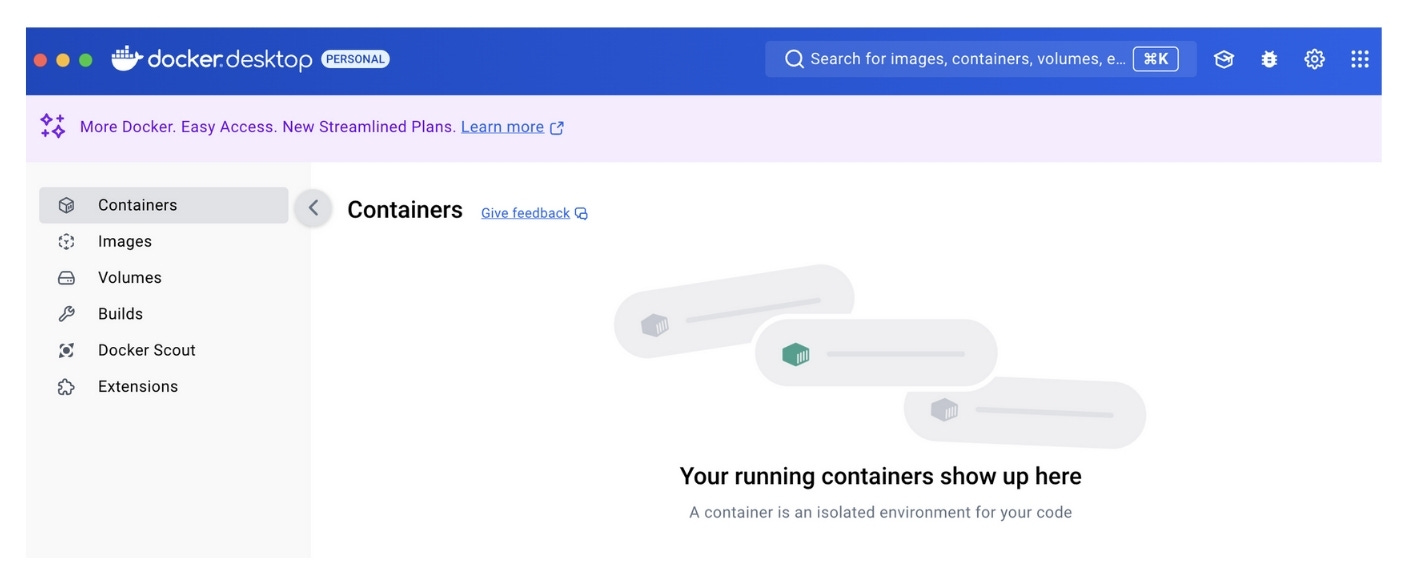The image size is (1408, 587).
Task: Click the Give feedback link
Action: [x=525, y=213]
